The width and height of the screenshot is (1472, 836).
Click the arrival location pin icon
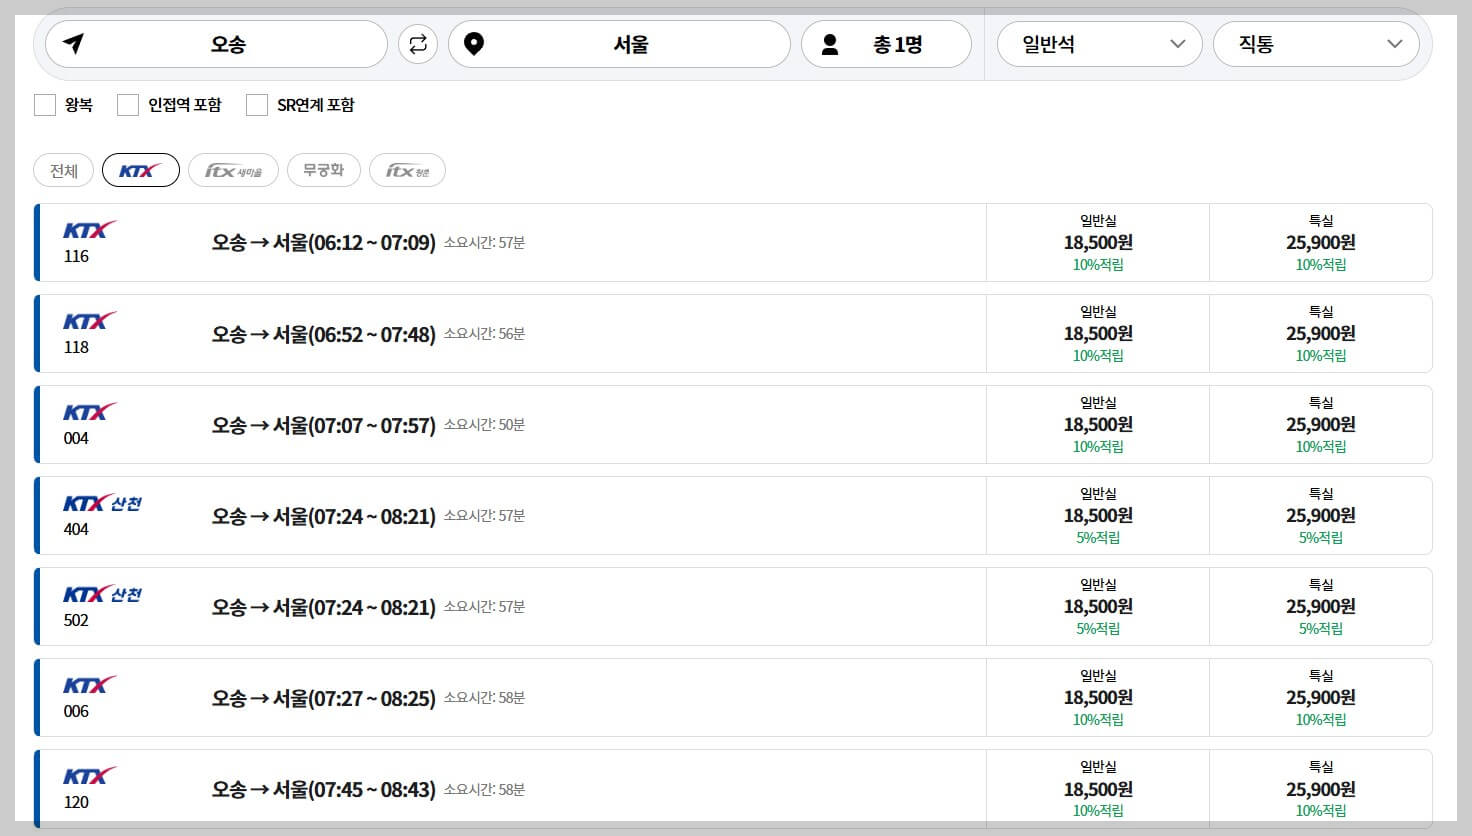tap(474, 43)
